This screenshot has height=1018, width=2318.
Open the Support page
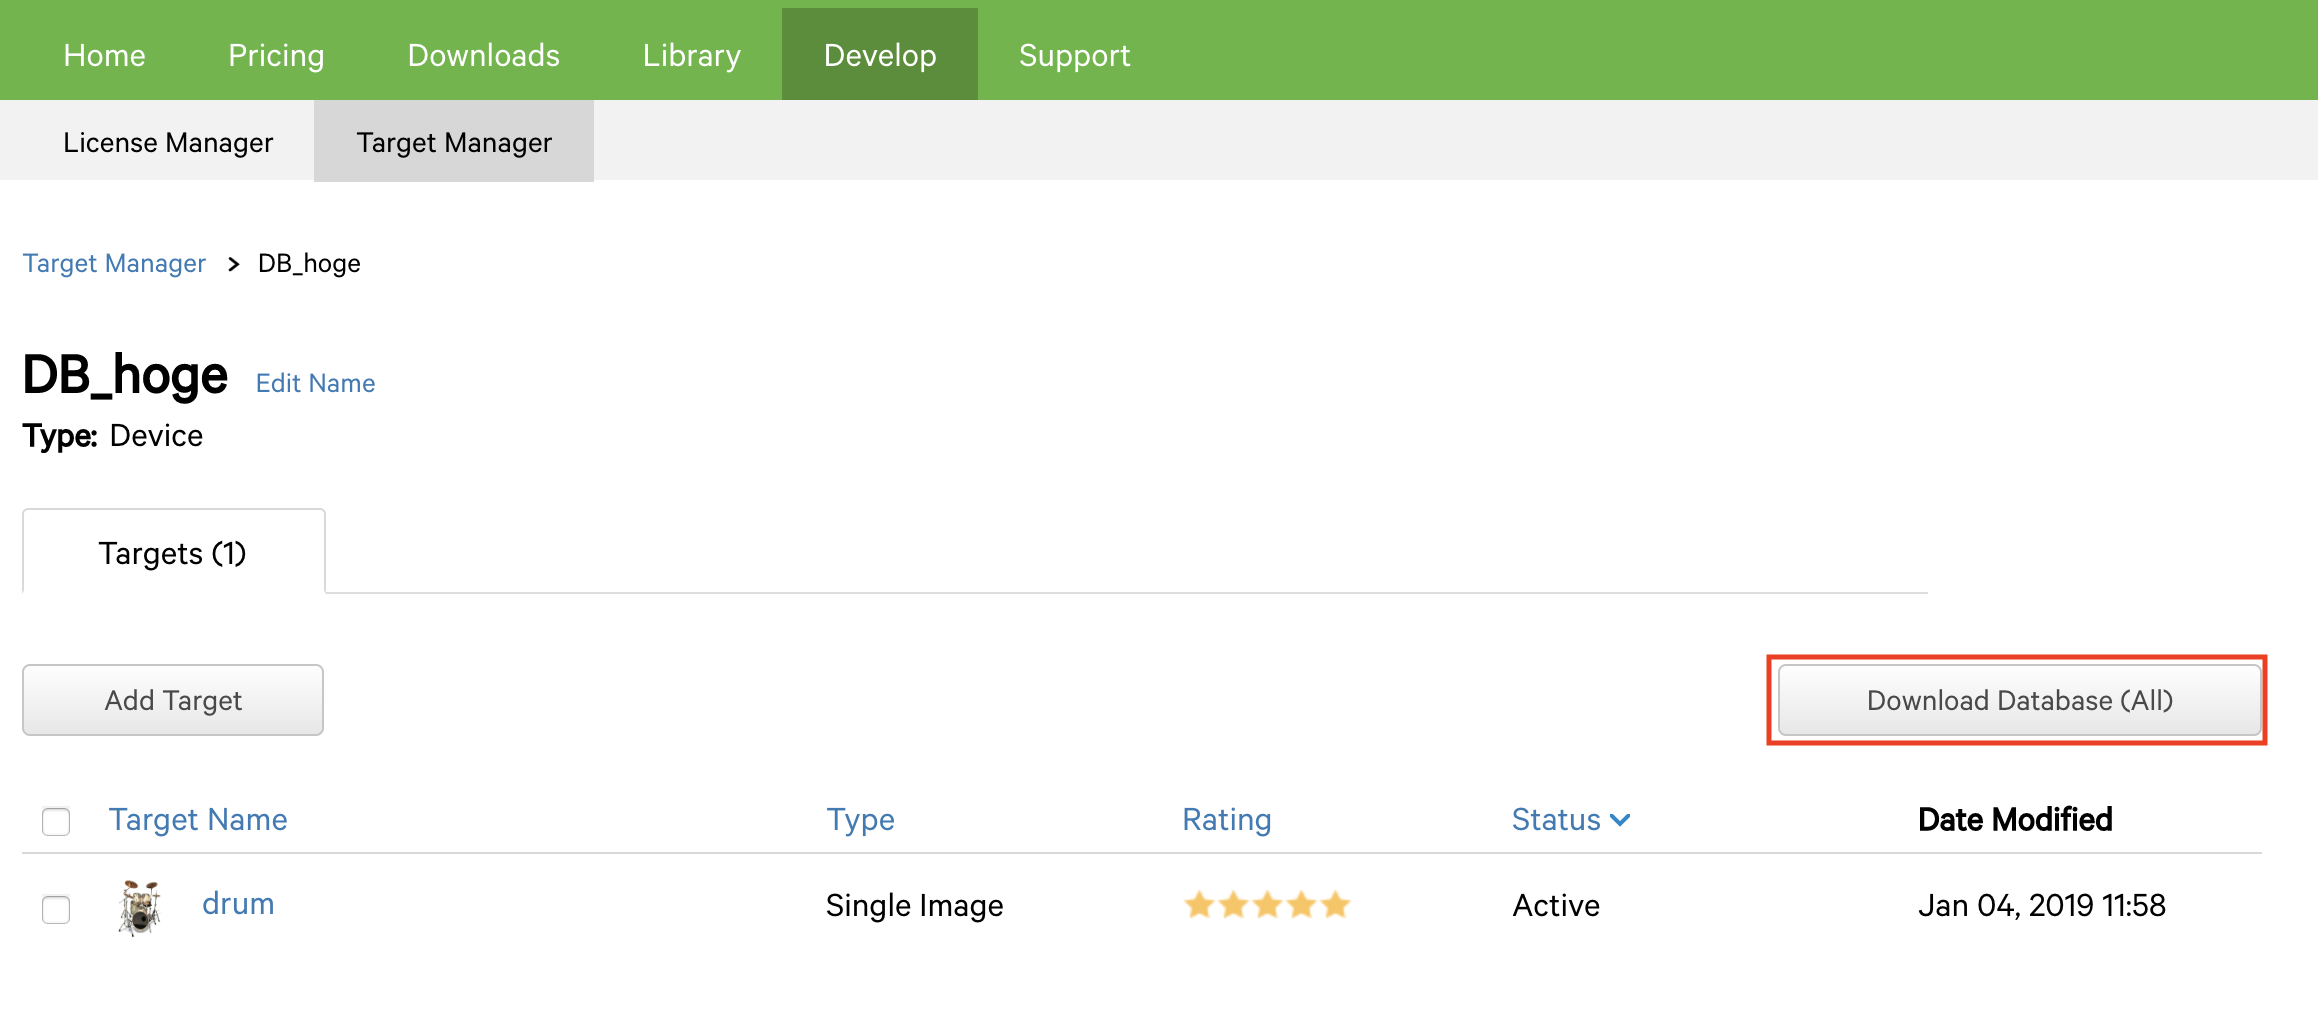point(1074,55)
